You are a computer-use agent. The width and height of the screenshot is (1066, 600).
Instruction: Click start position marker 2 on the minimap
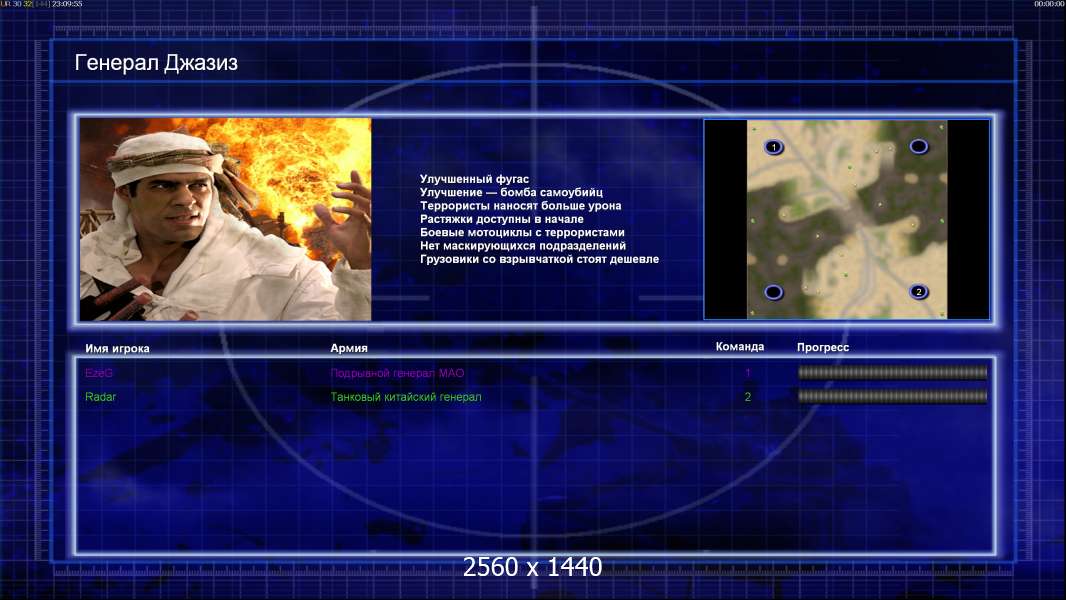(x=918, y=292)
